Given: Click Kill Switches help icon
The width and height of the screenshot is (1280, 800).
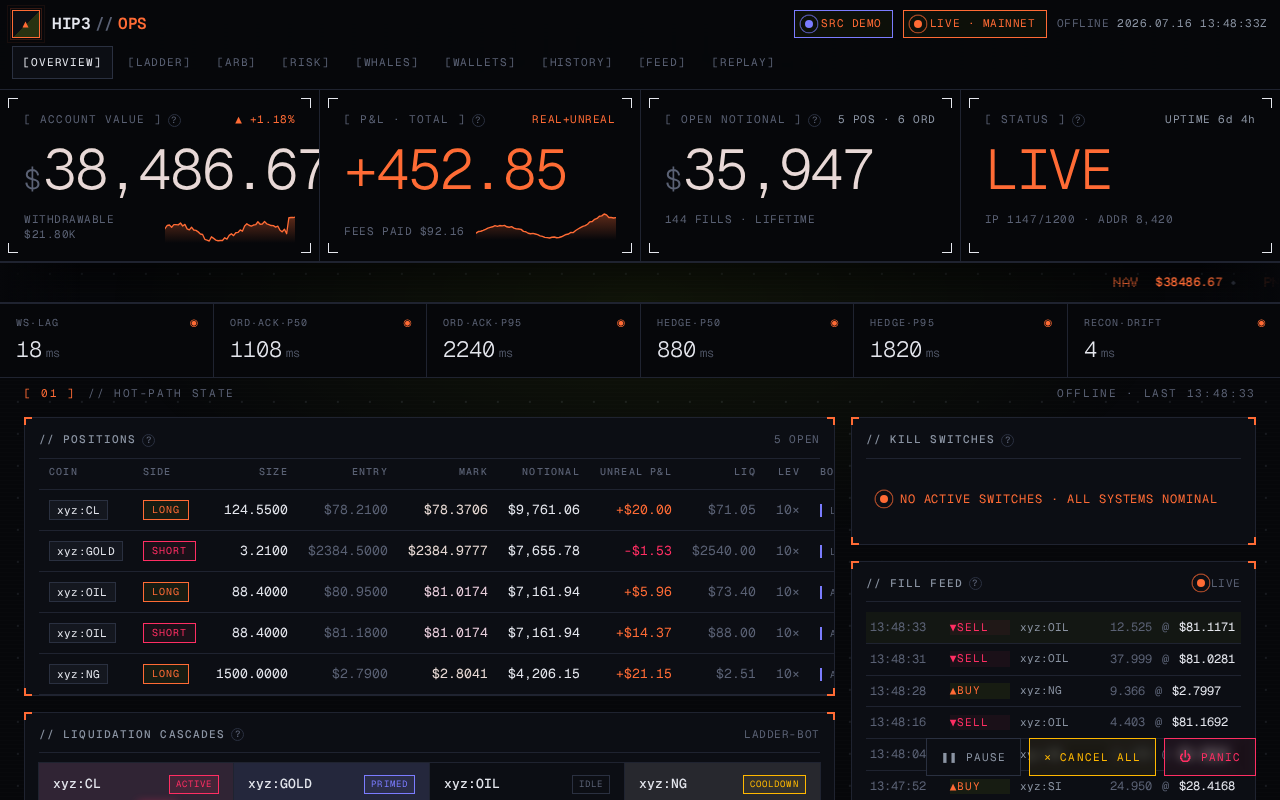Looking at the screenshot, I should (1007, 440).
